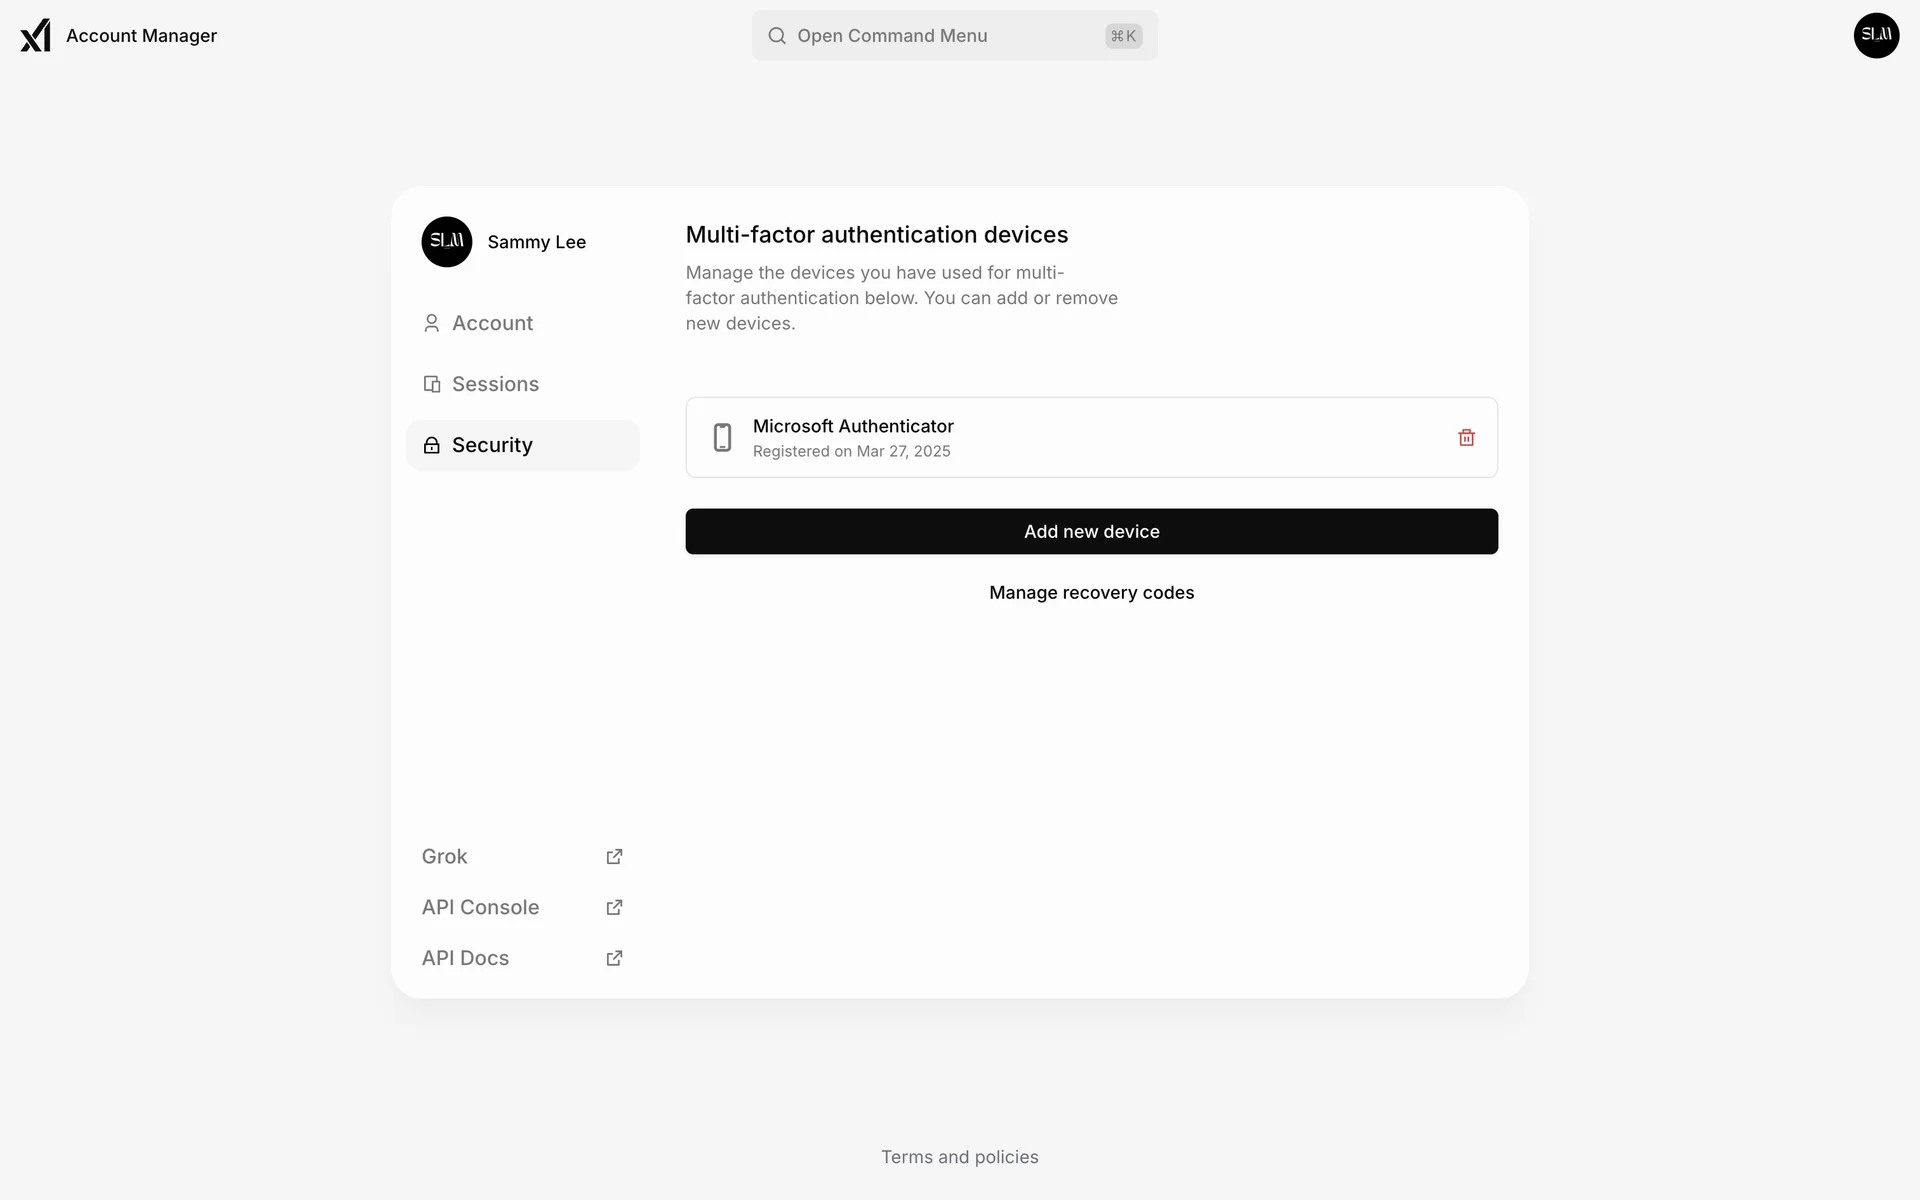Click the xAI logo icon
Image resolution: width=1920 pixels, height=1200 pixels.
click(x=36, y=36)
